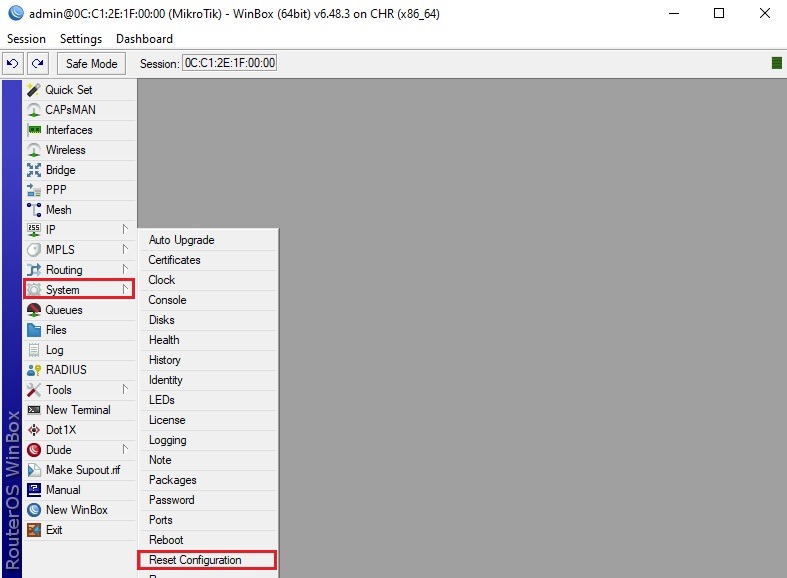The width and height of the screenshot is (787, 578).
Task: Click the green status indicator square
Action: click(777, 63)
